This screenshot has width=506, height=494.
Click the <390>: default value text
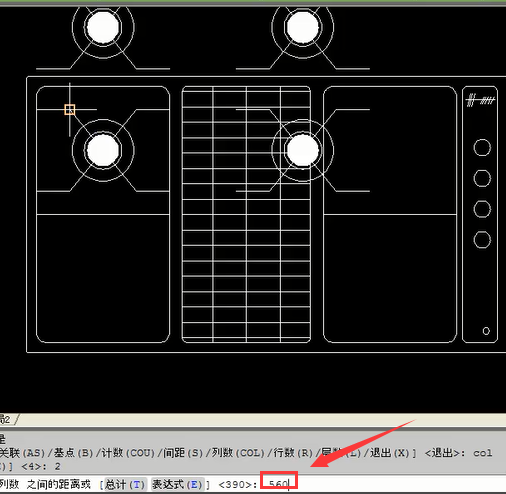pyautogui.click(x=237, y=485)
